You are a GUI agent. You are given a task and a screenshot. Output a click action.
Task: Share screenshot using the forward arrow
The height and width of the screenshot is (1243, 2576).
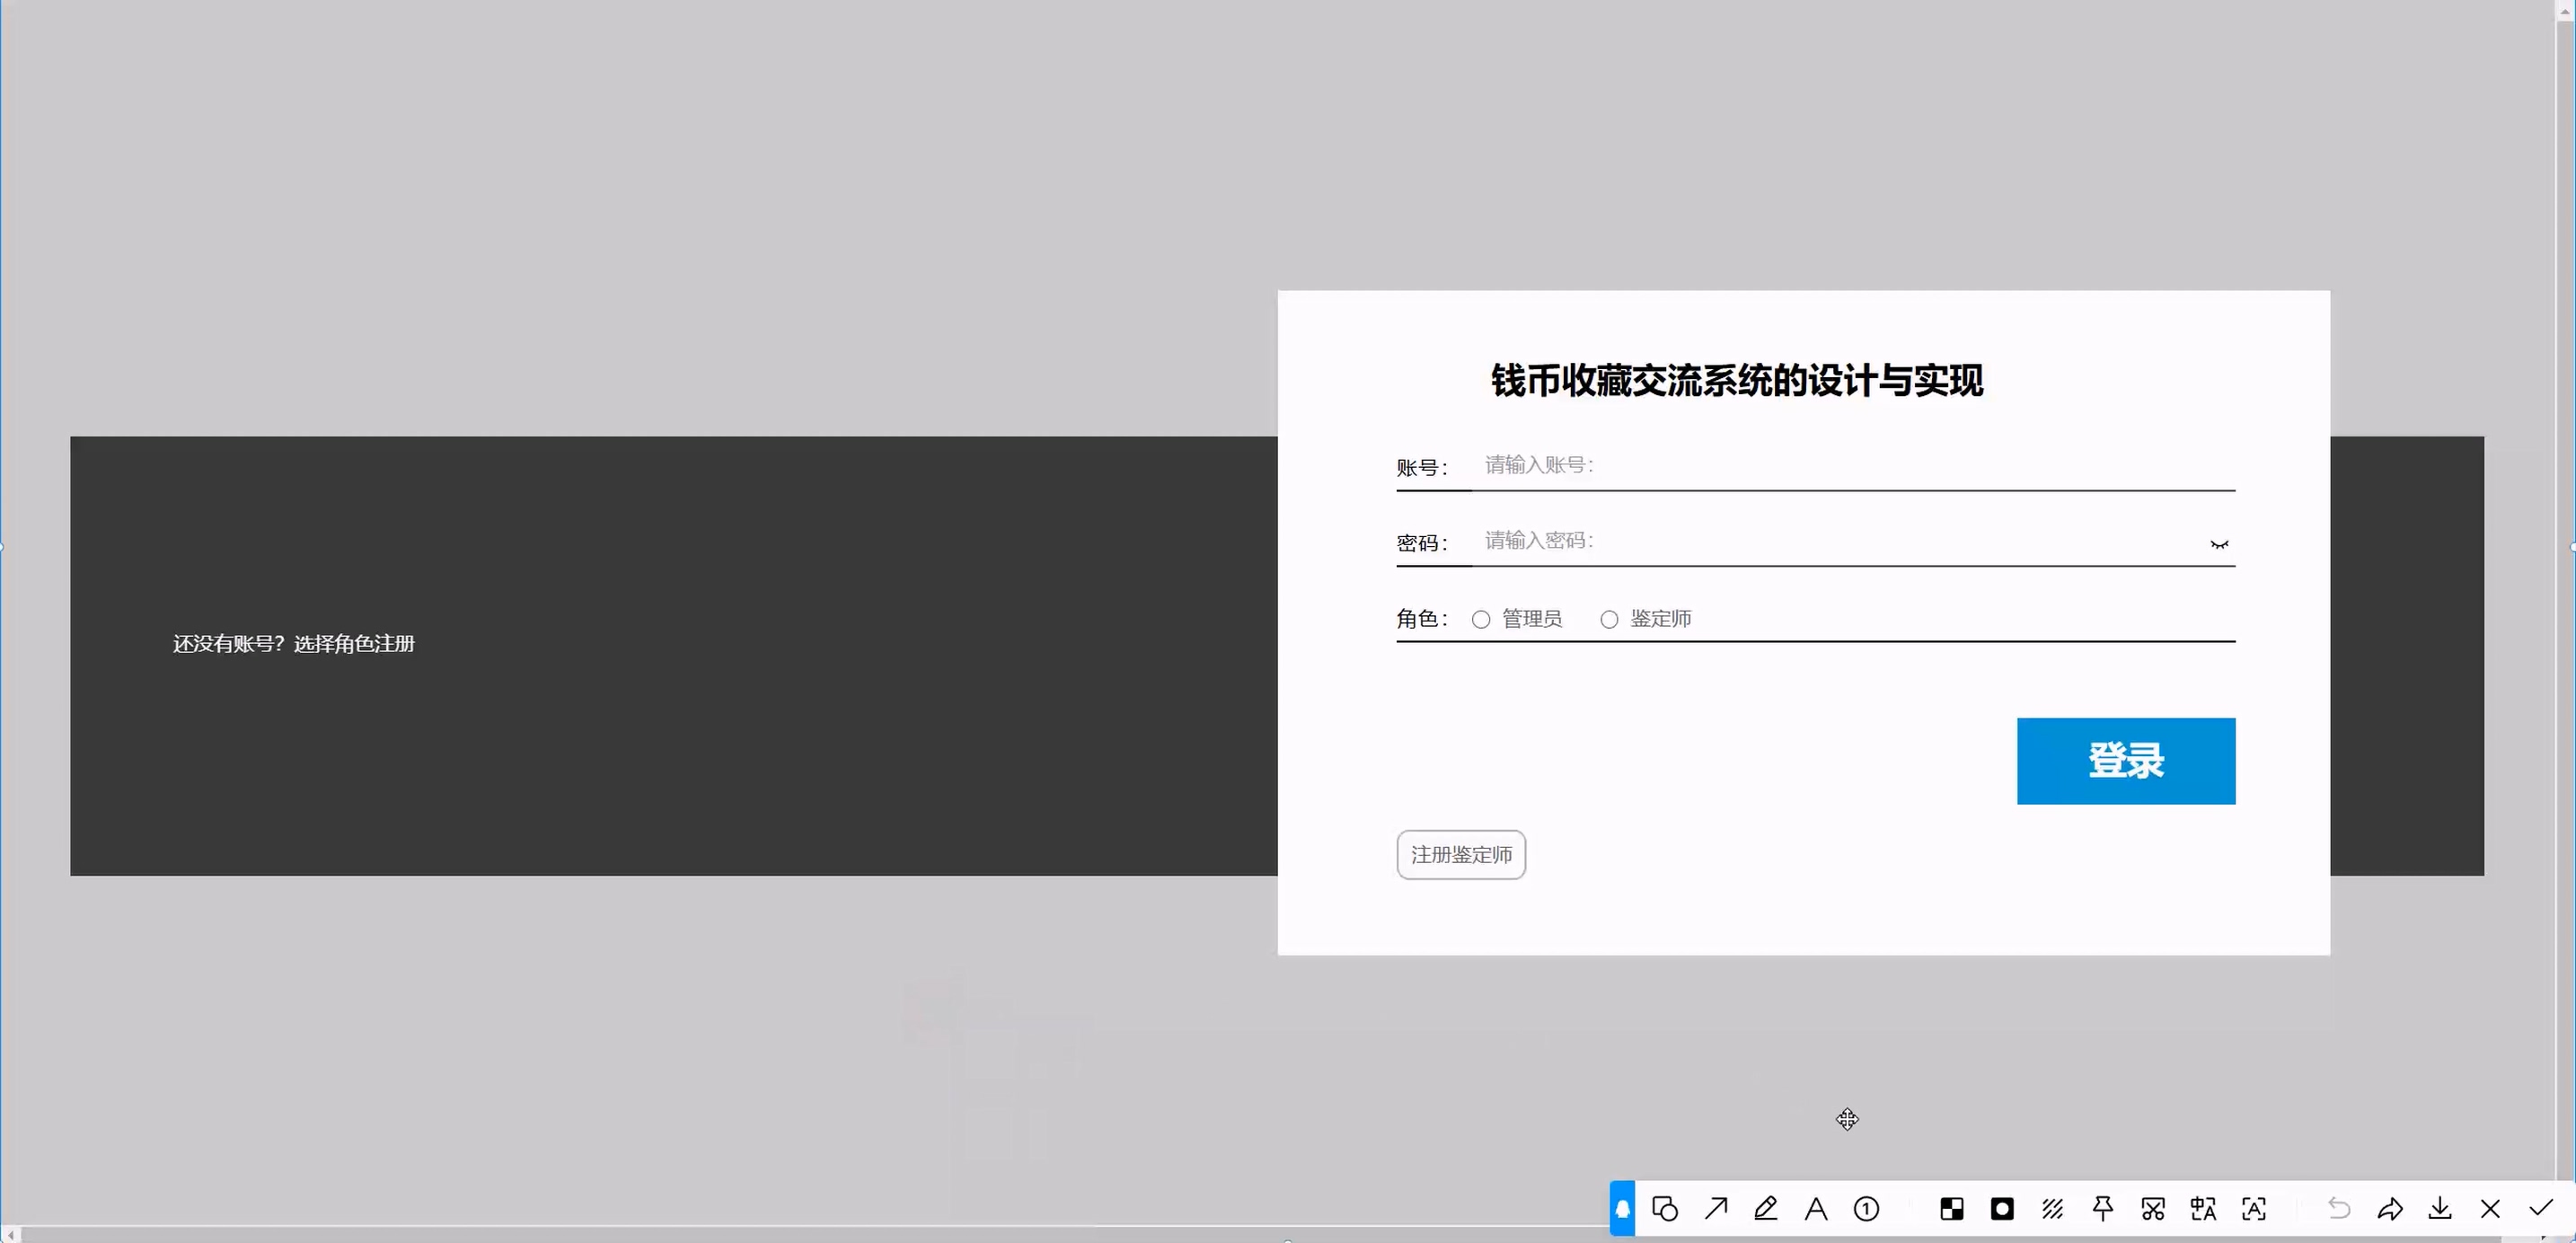pyautogui.click(x=2390, y=1209)
